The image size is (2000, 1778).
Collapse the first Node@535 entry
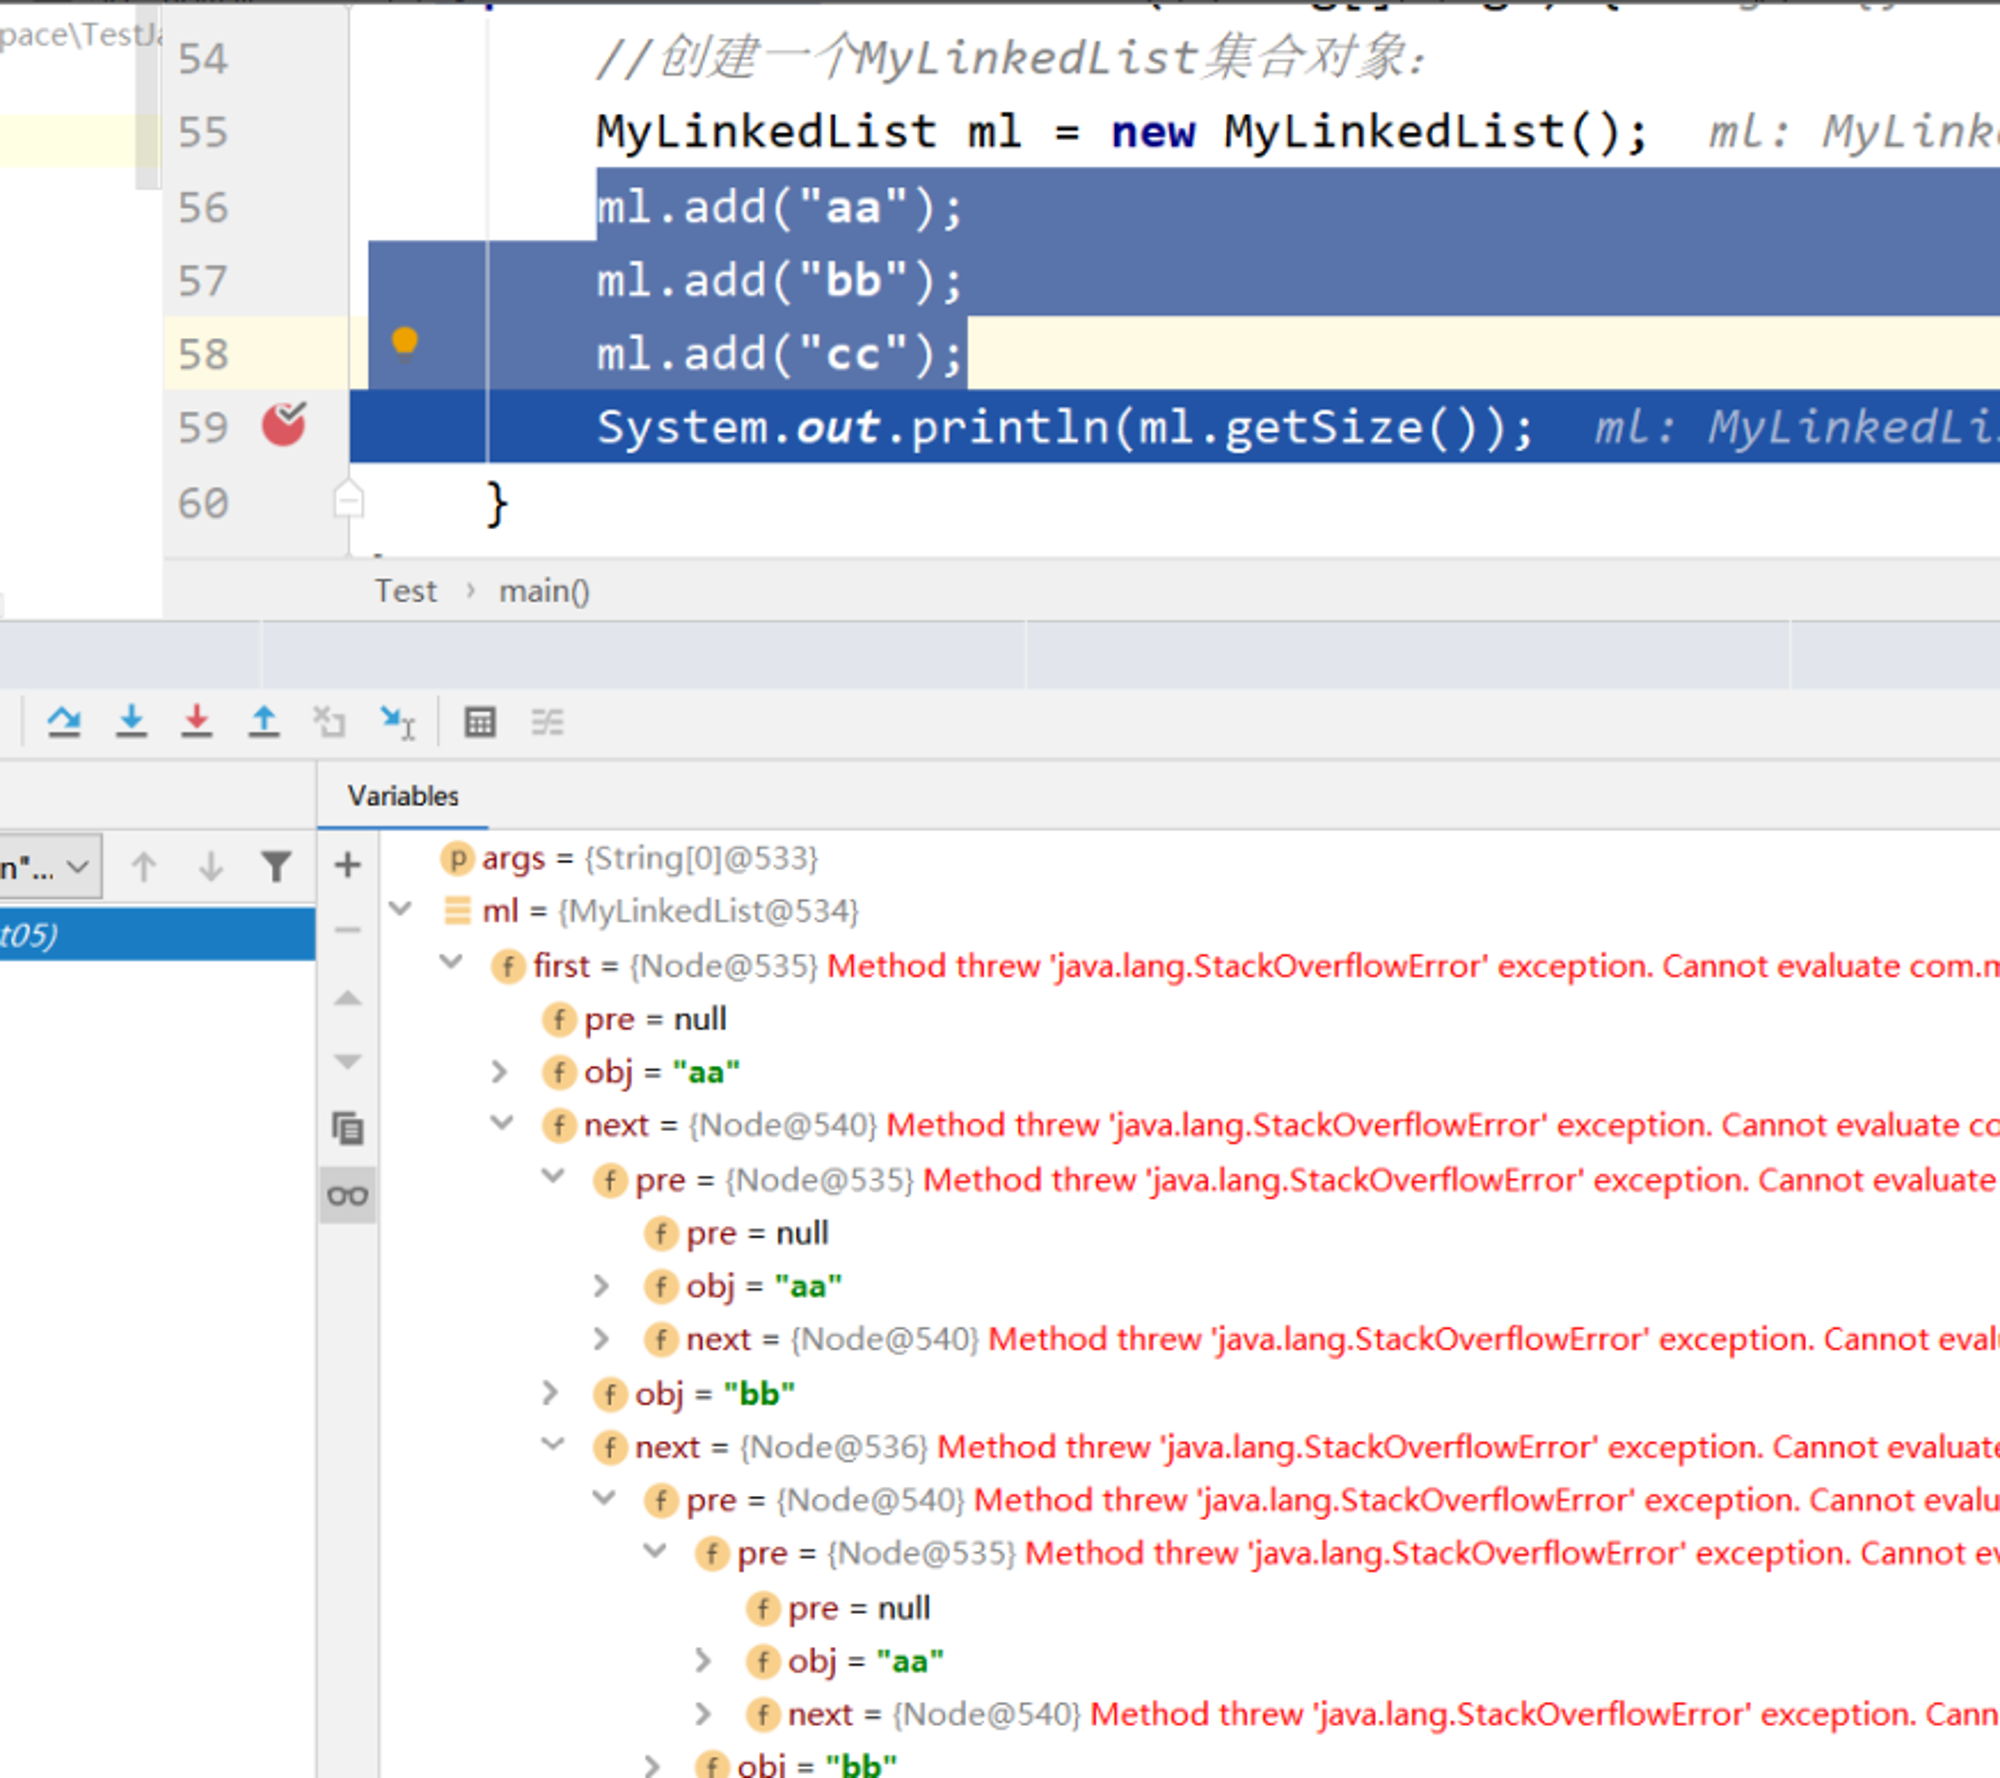[x=451, y=962]
